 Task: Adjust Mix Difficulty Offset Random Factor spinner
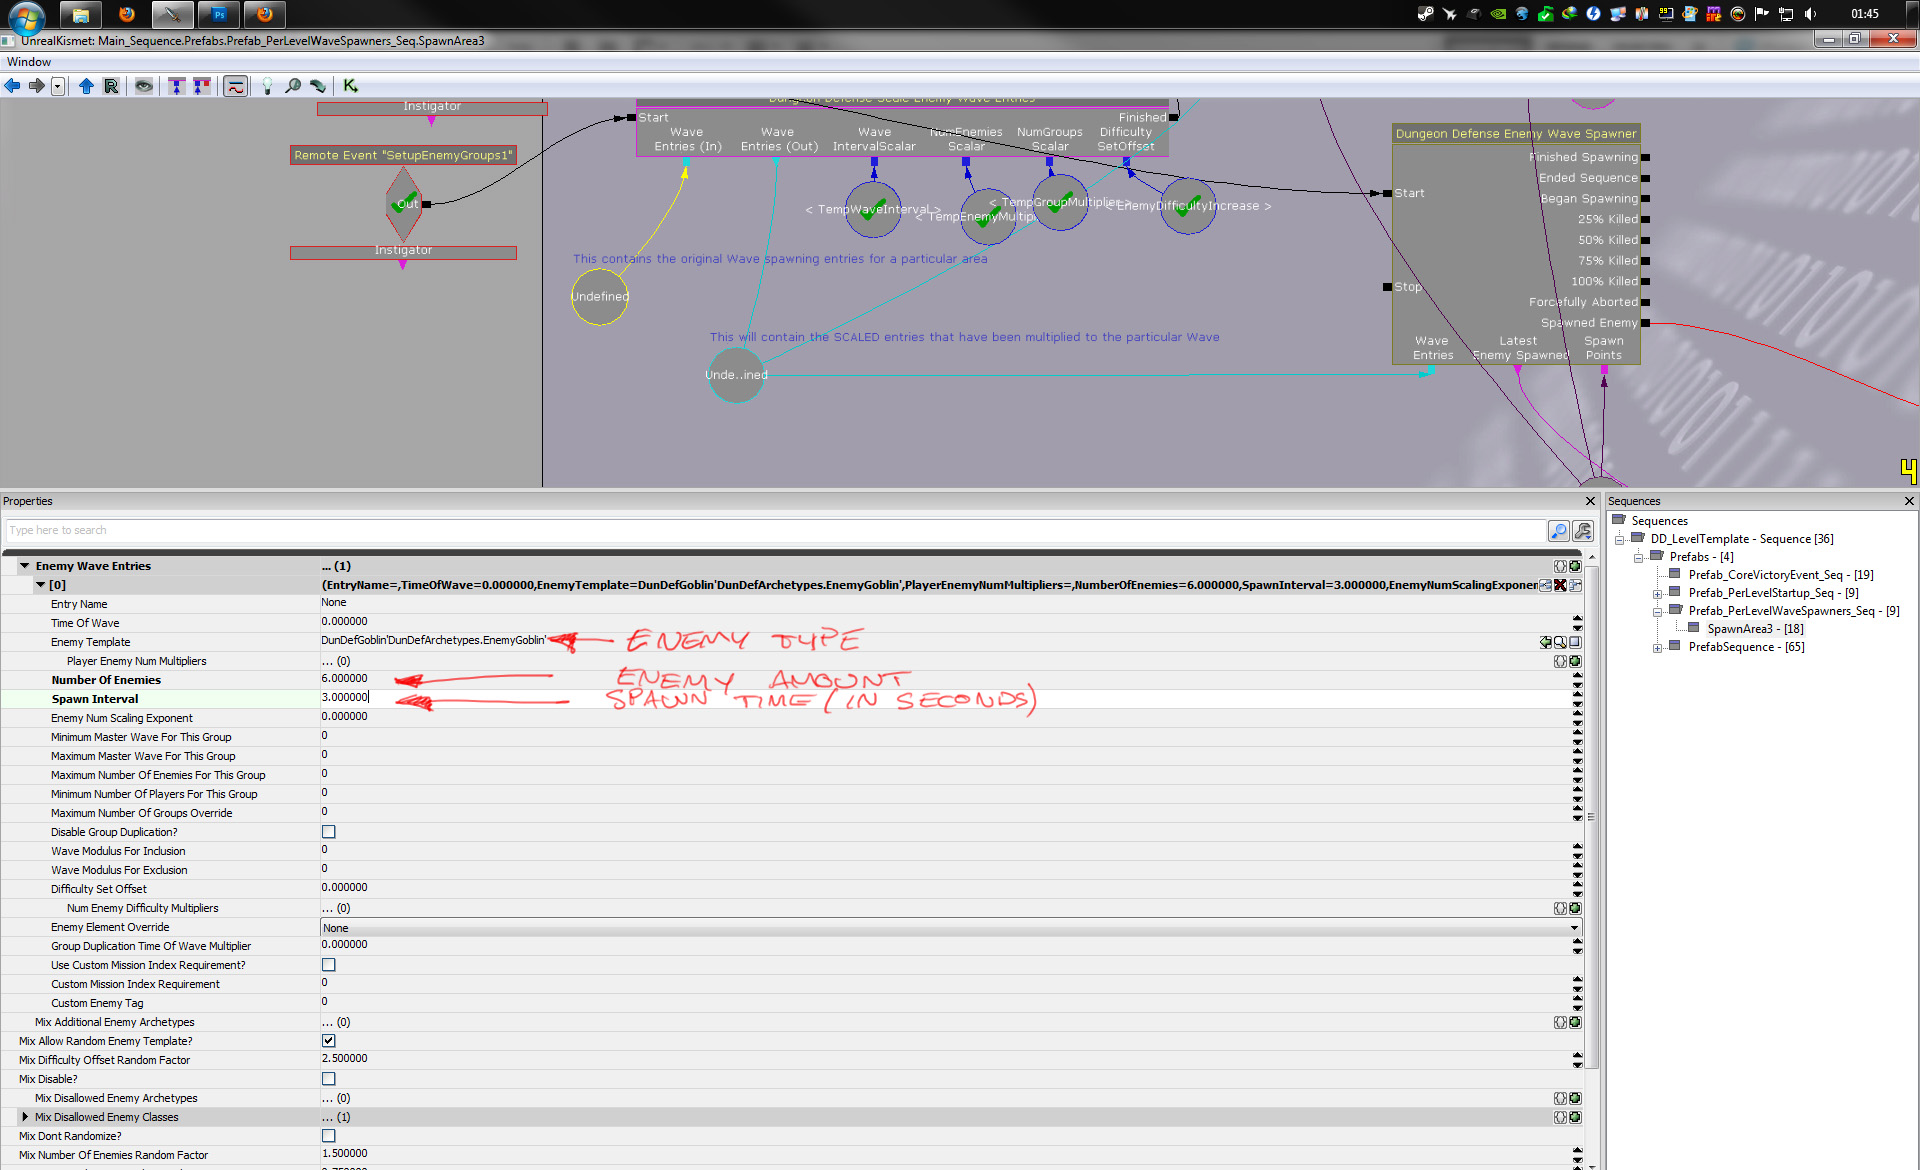[1577, 1059]
